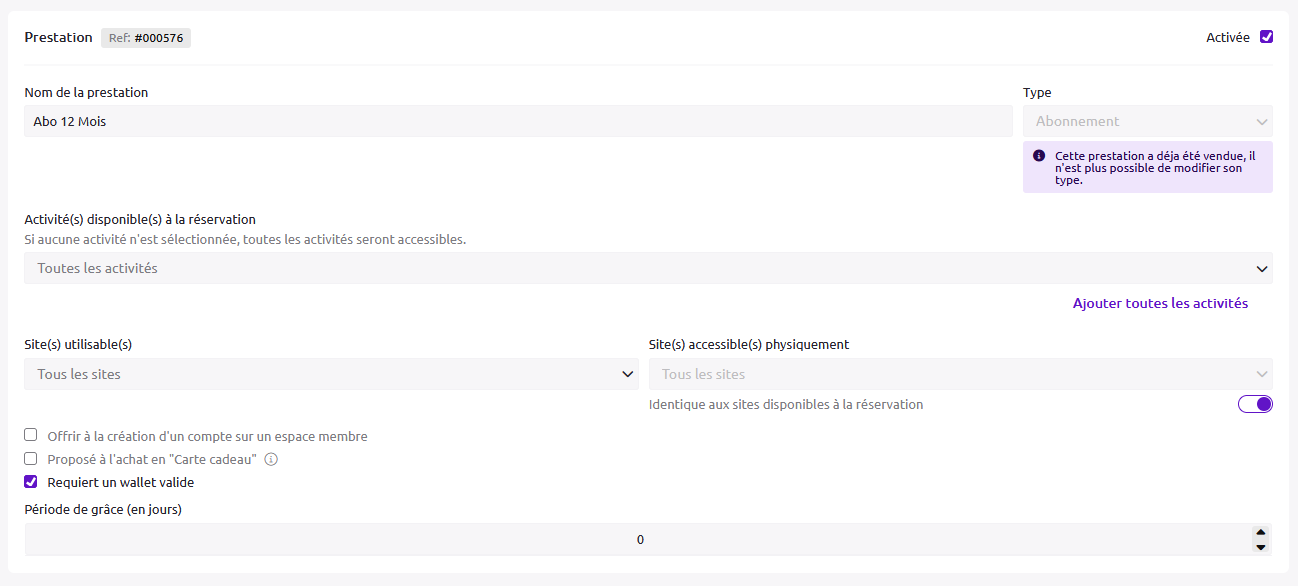Enable Proposé à l'achat en "Carte cadeau"
Viewport: 1298px width, 586px height.
point(31,459)
